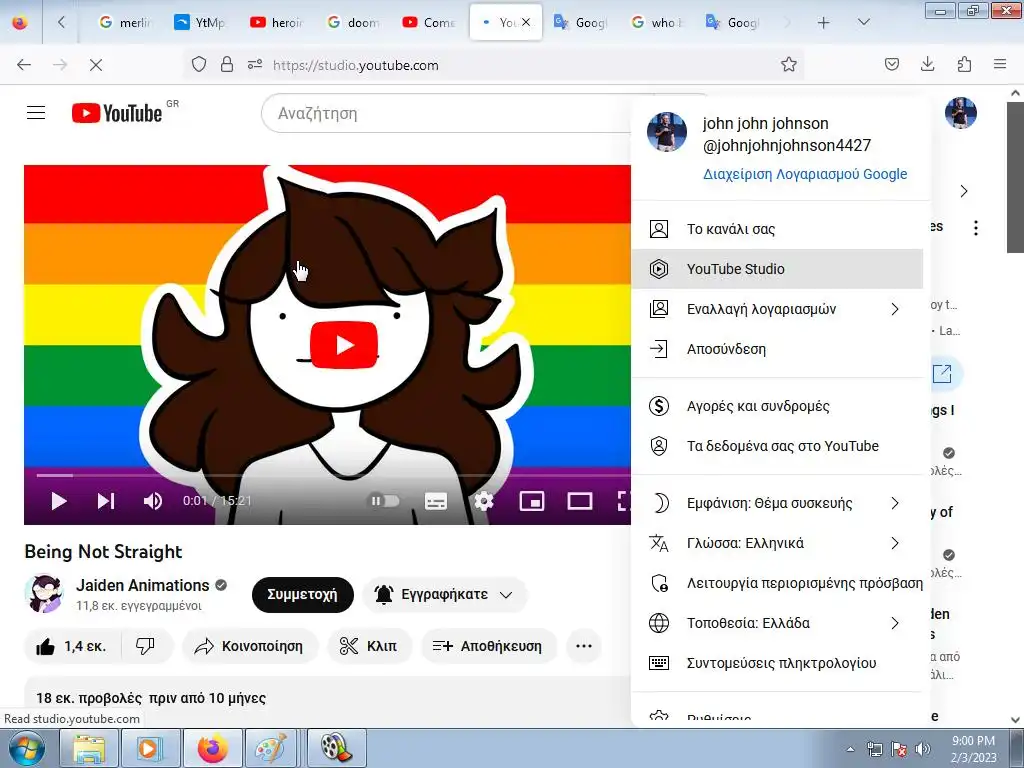This screenshot has width=1024, height=768.
Task: Open the Firefox extensions puzzle icon
Action: (x=964, y=64)
